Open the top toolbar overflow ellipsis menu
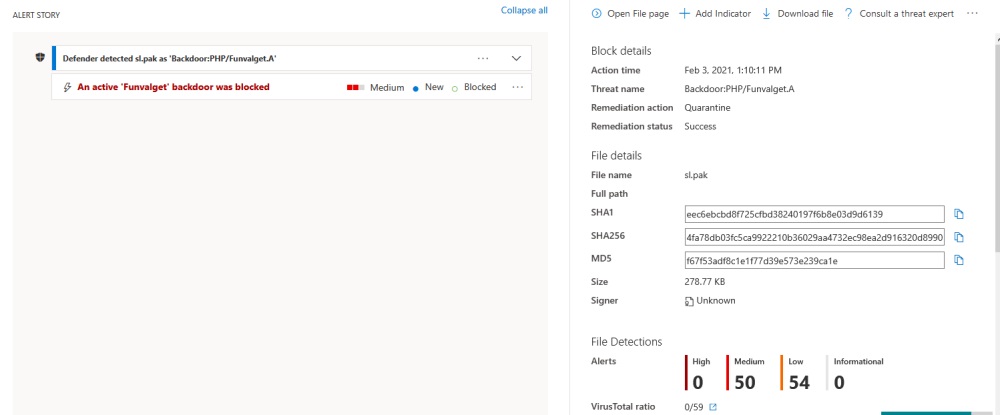1000x415 pixels. (972, 13)
